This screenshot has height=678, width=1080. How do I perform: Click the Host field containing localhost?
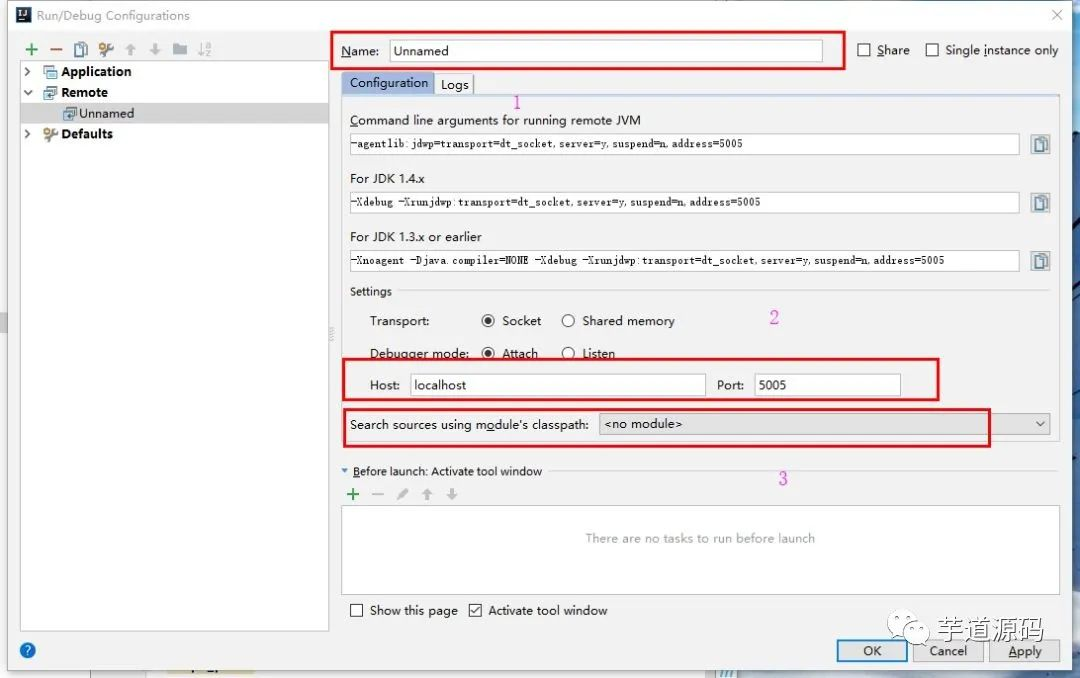pyautogui.click(x=558, y=385)
